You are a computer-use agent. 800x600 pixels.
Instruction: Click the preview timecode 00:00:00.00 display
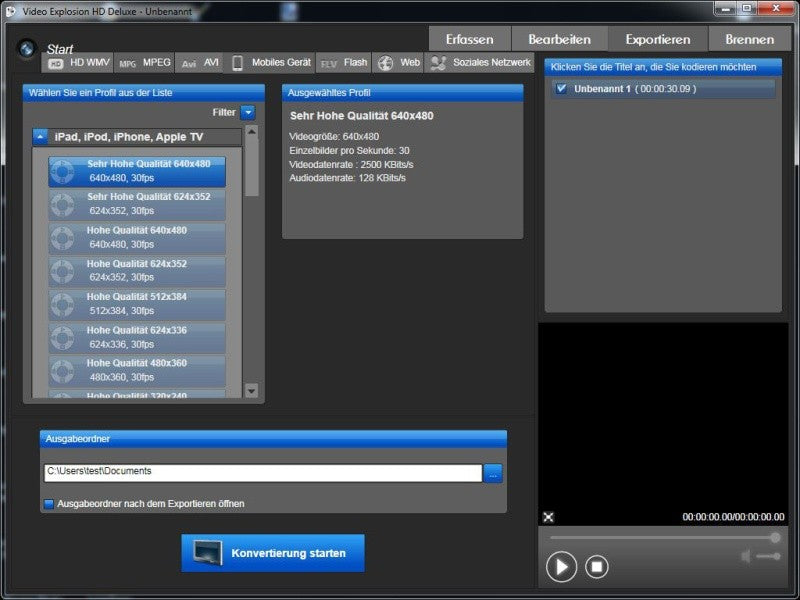[733, 517]
